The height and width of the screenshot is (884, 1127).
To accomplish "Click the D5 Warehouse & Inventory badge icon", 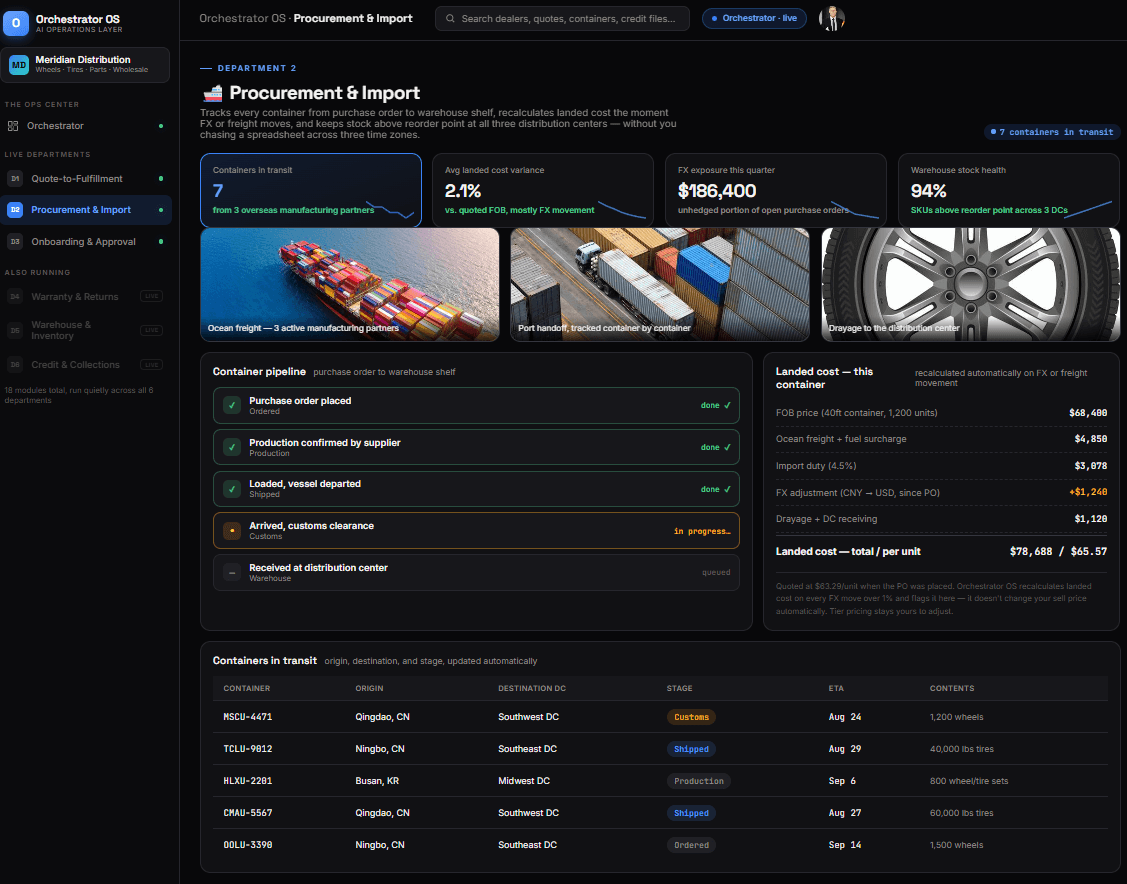I will pos(15,330).
